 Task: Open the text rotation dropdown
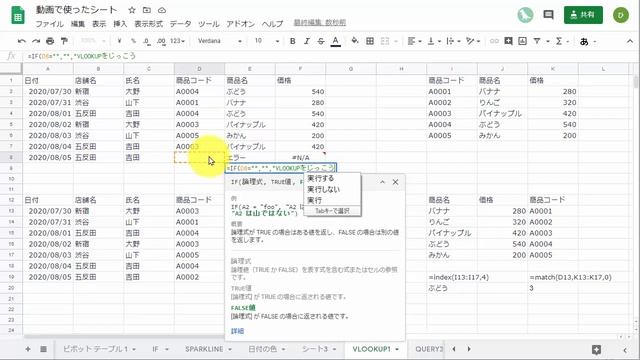[x=472, y=41]
